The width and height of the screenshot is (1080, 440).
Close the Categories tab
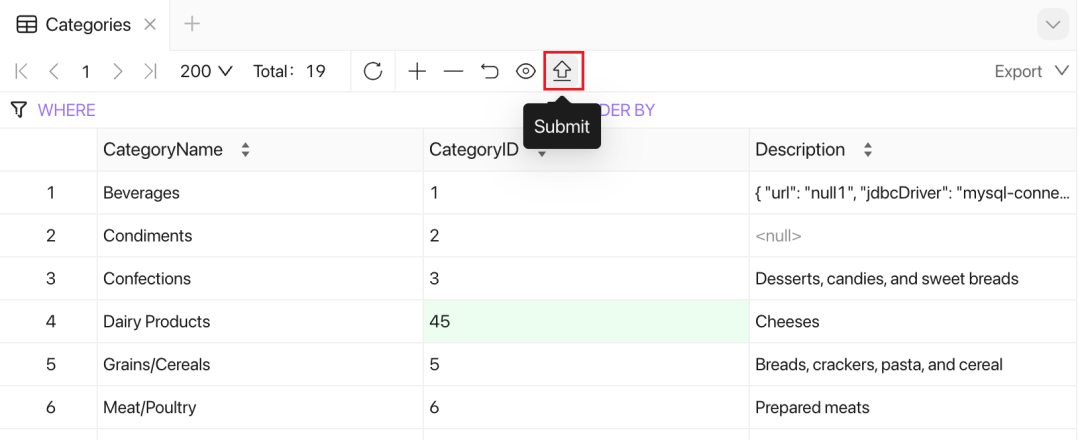point(150,25)
